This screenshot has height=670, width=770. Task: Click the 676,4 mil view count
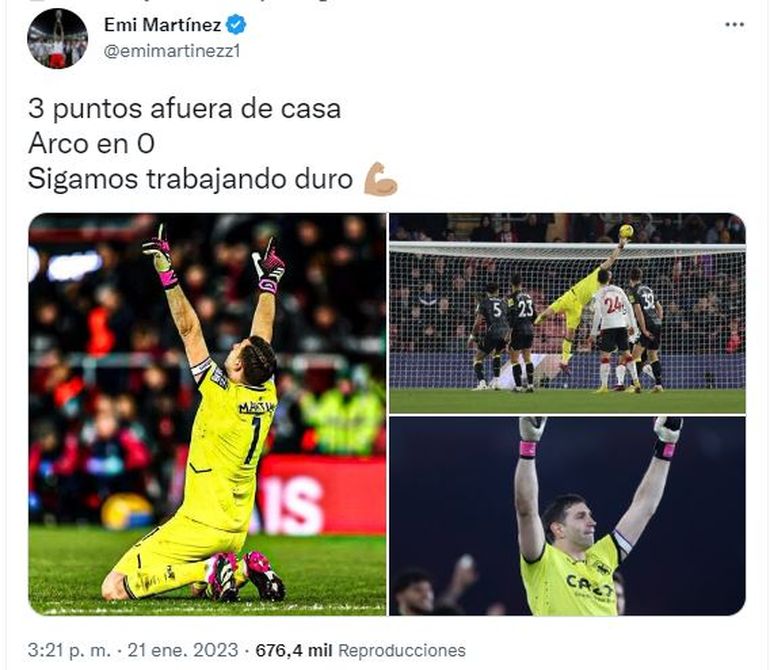tap(294, 650)
